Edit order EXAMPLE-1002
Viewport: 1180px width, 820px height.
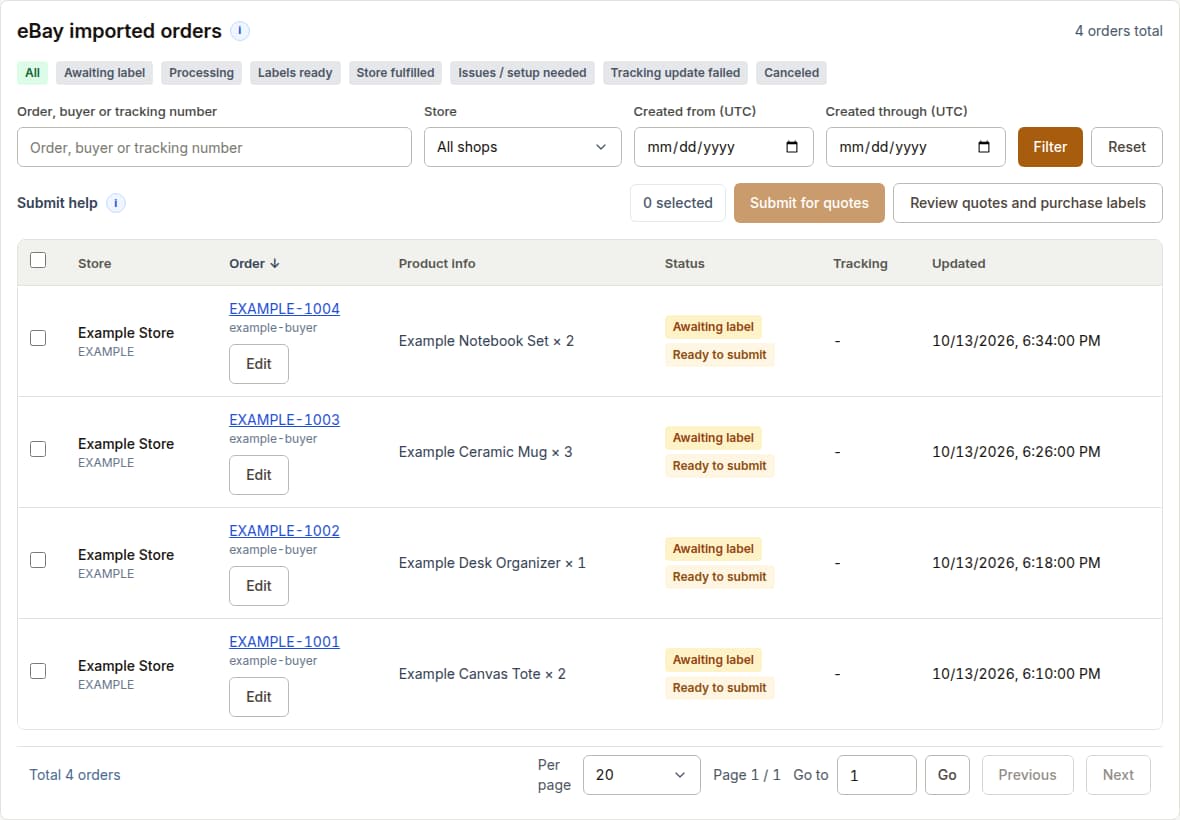coord(259,586)
